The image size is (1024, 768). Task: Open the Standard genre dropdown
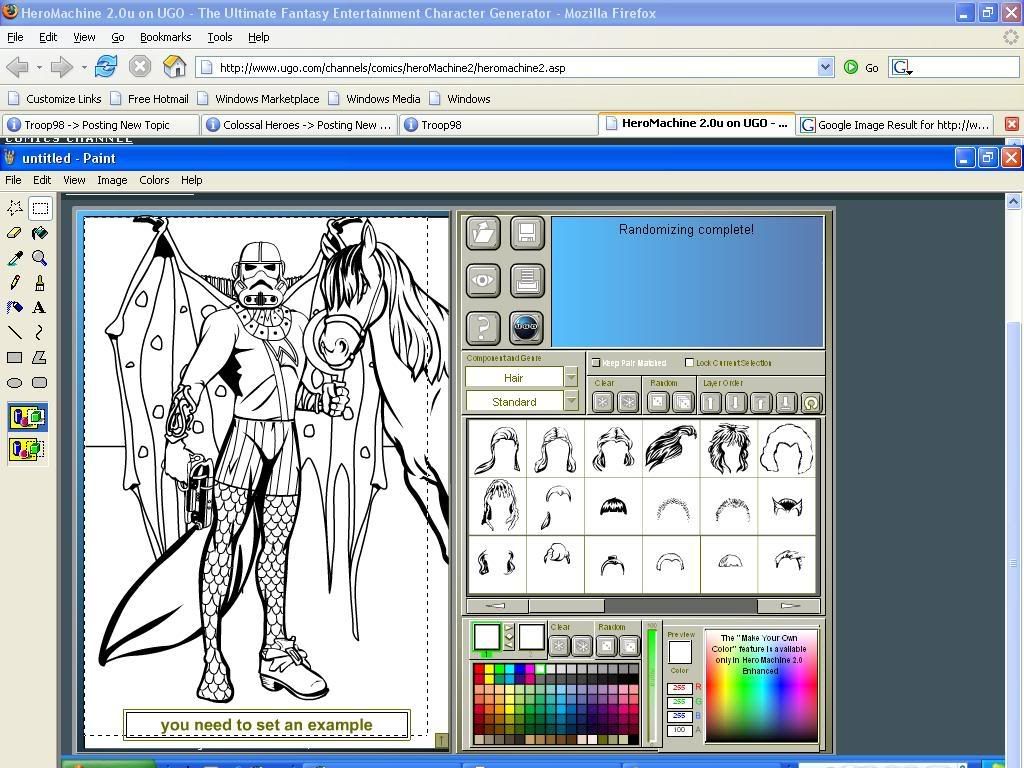[571, 402]
